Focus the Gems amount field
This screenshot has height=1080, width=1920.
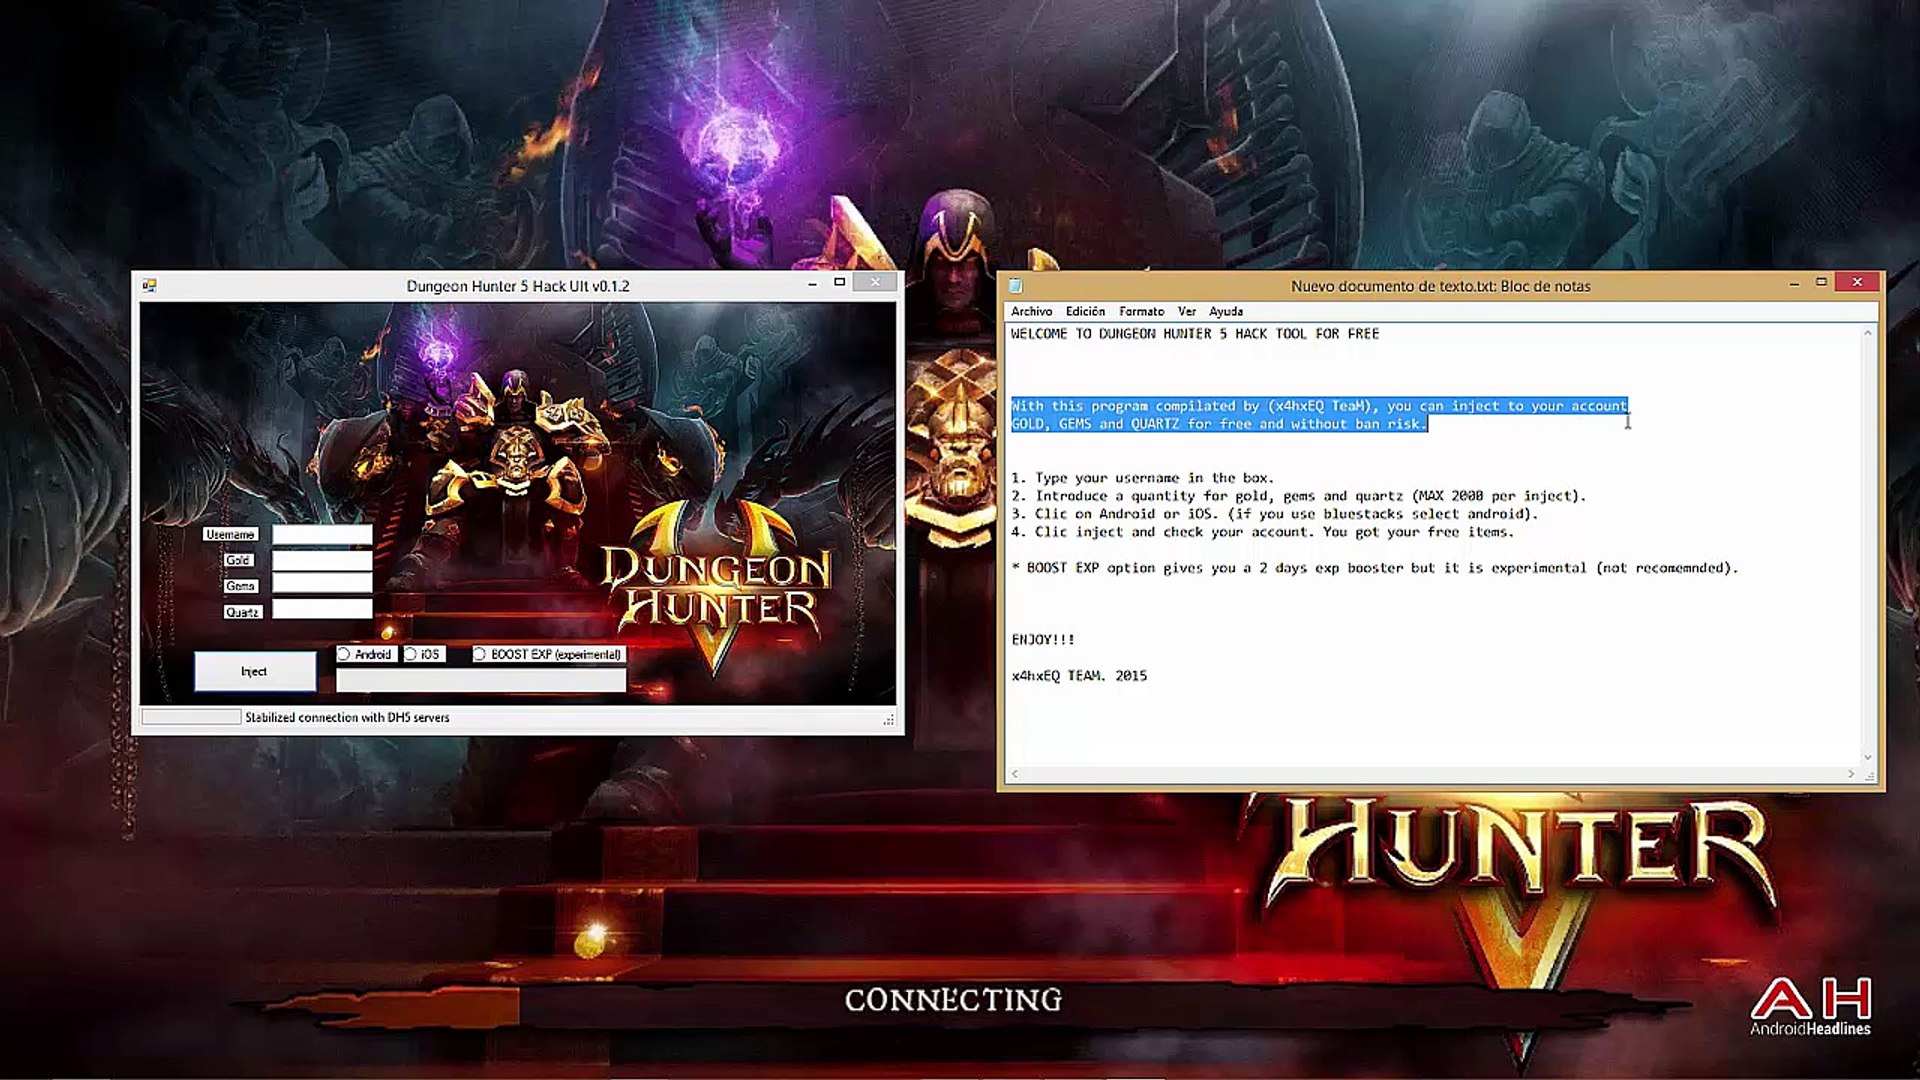click(322, 583)
